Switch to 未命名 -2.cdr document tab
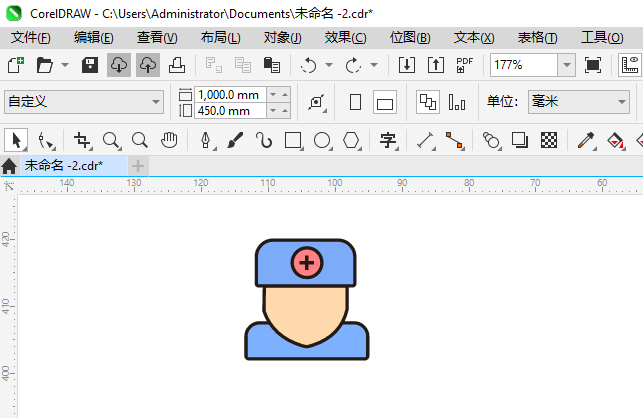 point(74,166)
